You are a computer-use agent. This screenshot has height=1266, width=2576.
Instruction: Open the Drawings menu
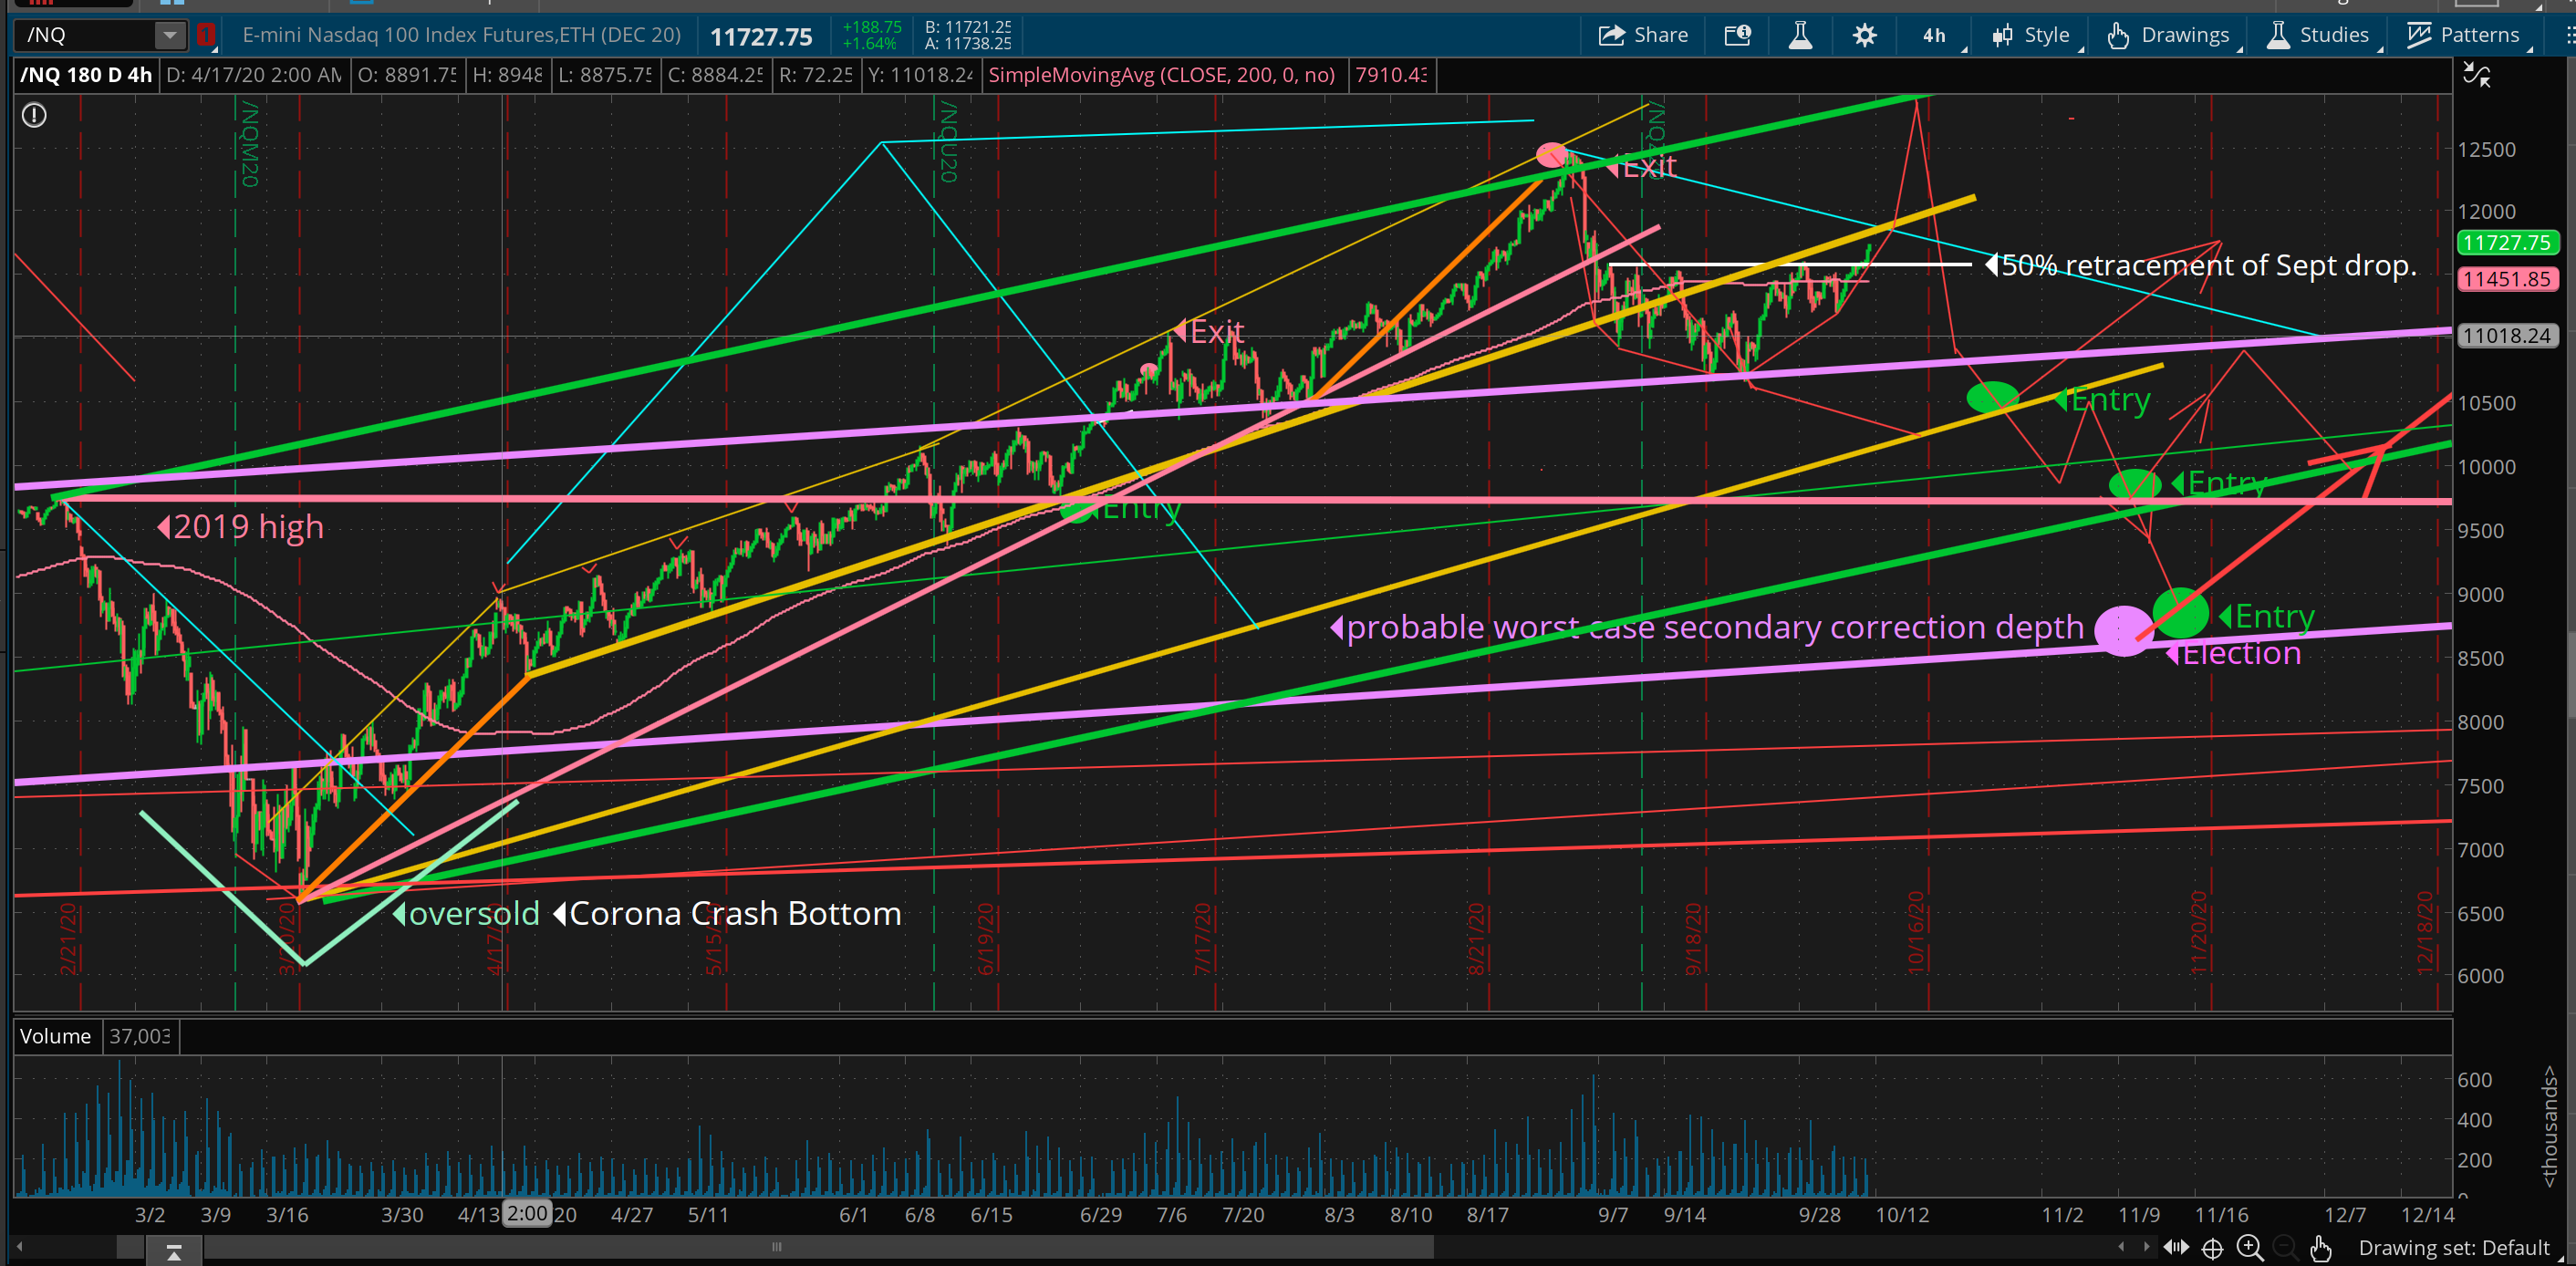tap(2170, 35)
